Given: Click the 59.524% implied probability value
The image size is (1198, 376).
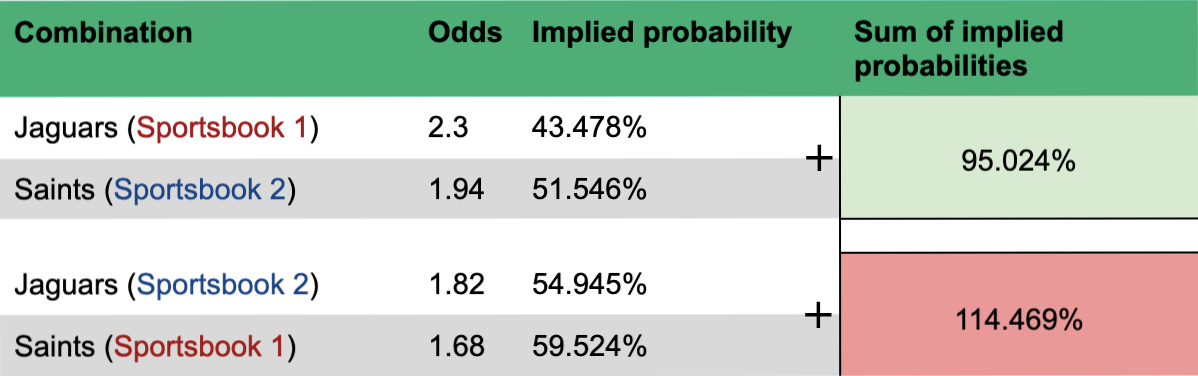Looking at the screenshot, I should (x=589, y=346).
